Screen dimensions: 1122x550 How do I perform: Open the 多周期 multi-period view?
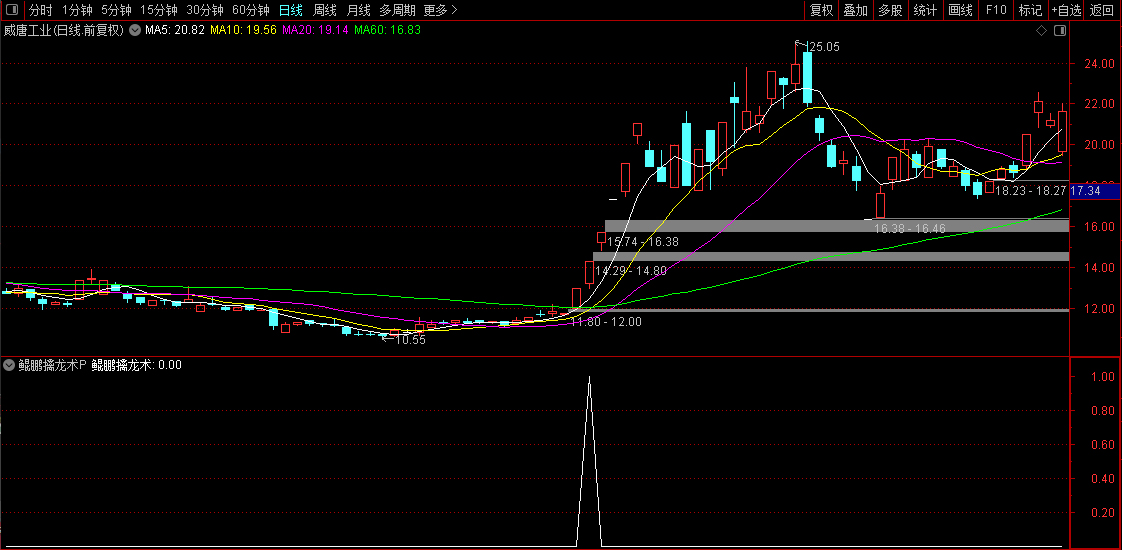tap(397, 10)
